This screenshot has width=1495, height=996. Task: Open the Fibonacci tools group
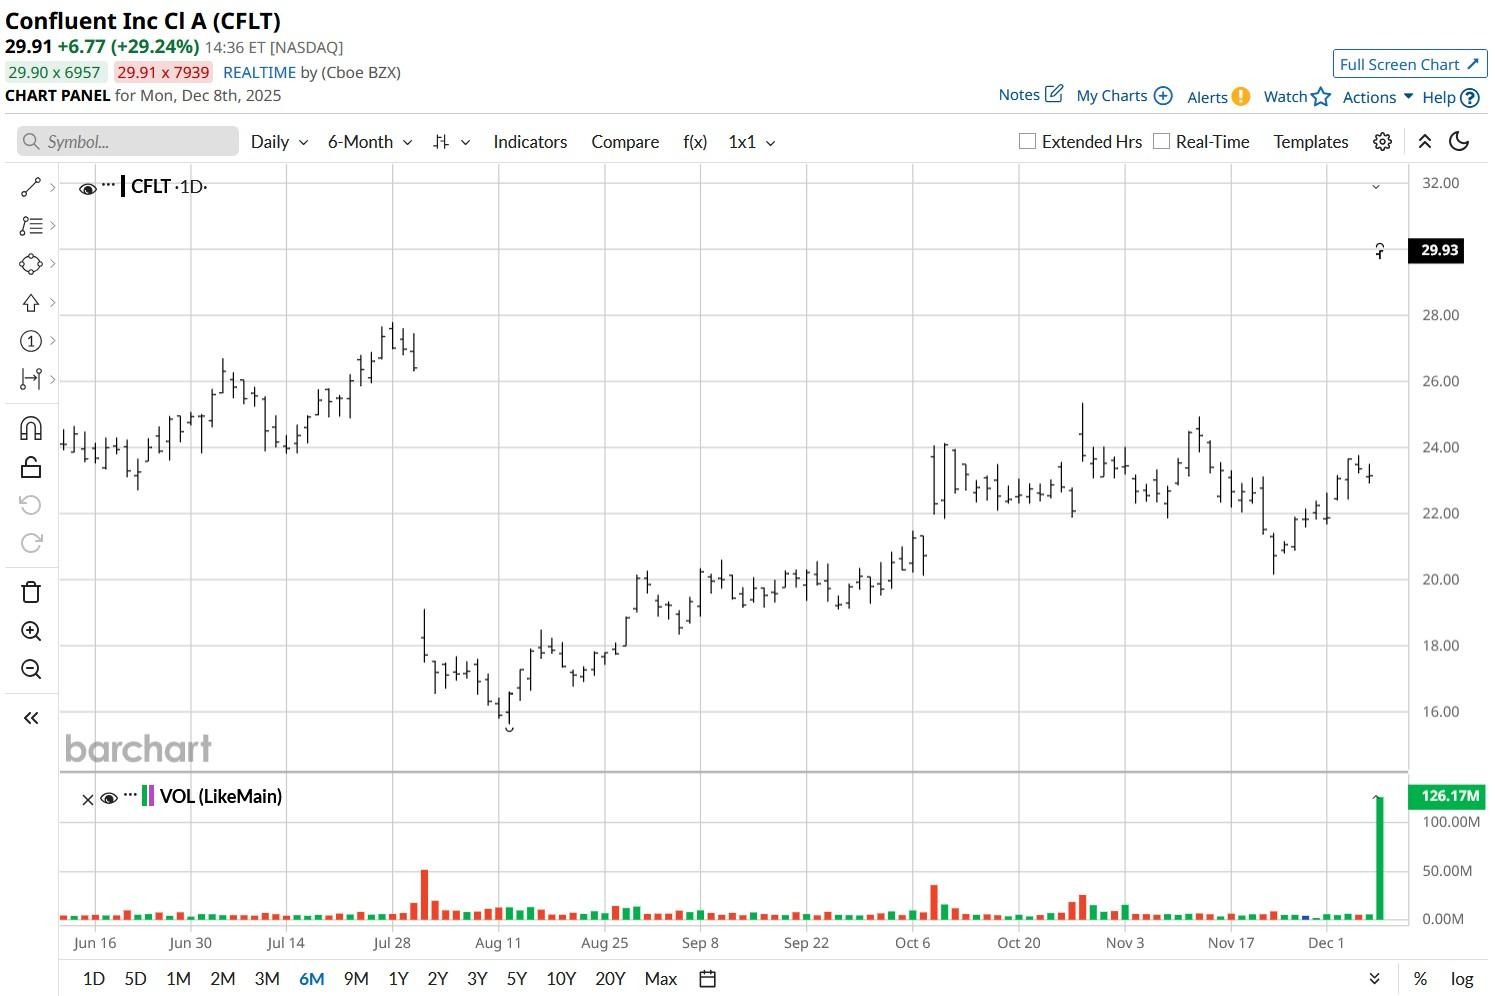coord(31,226)
